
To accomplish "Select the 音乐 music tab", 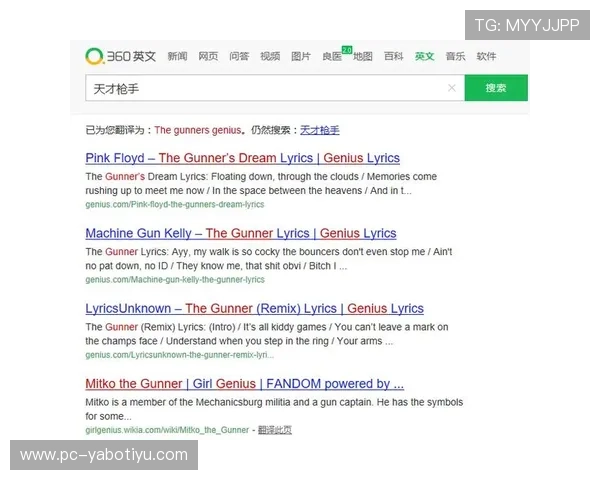I will 455,56.
